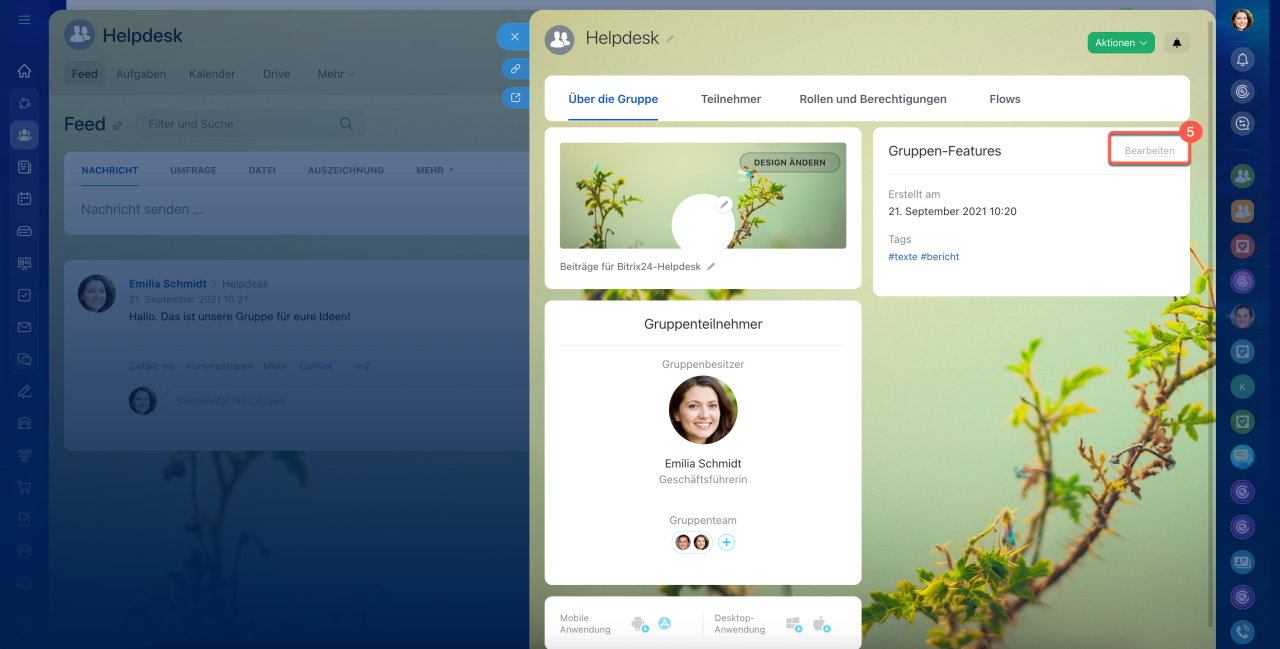Toggle the group notification bell

[x=1177, y=43]
